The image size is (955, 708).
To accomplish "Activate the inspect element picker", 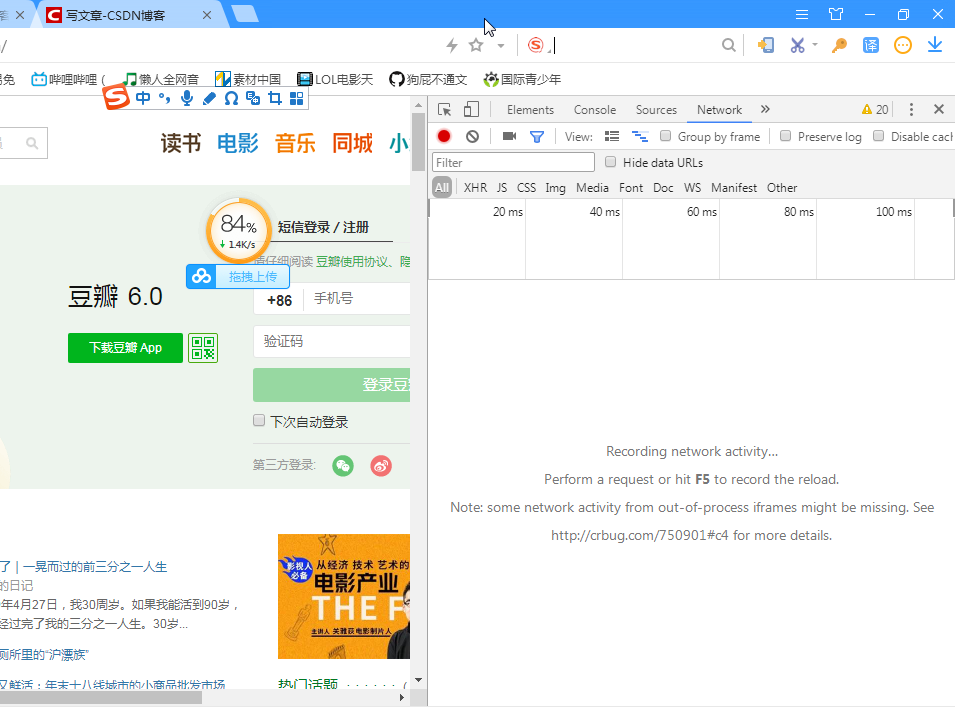I will (x=445, y=110).
